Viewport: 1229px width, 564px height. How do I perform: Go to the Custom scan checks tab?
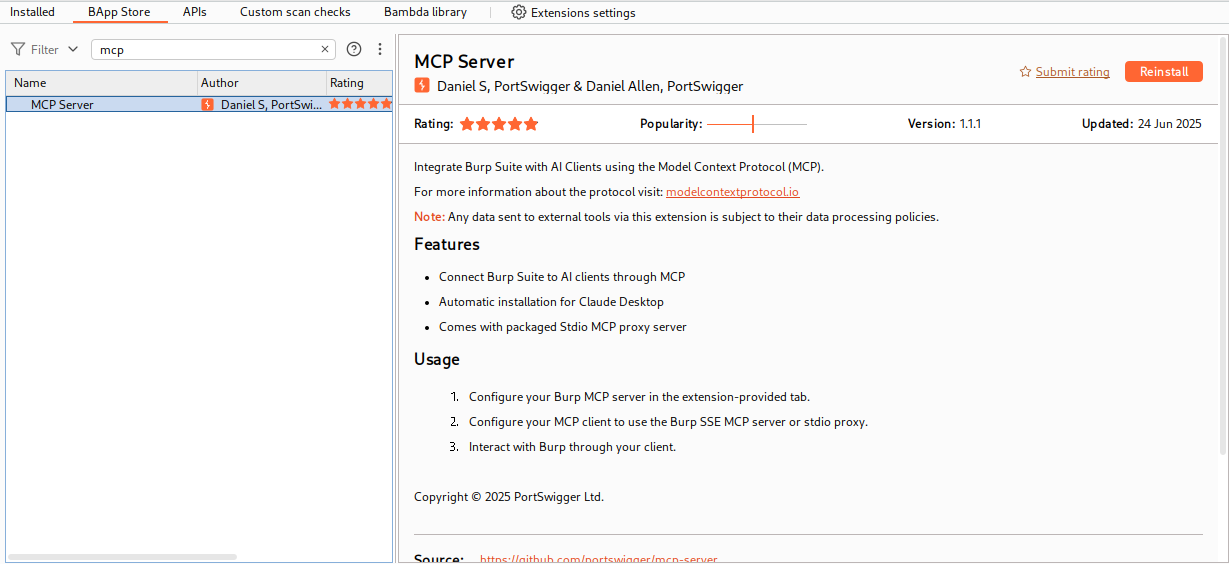pyautogui.click(x=295, y=13)
